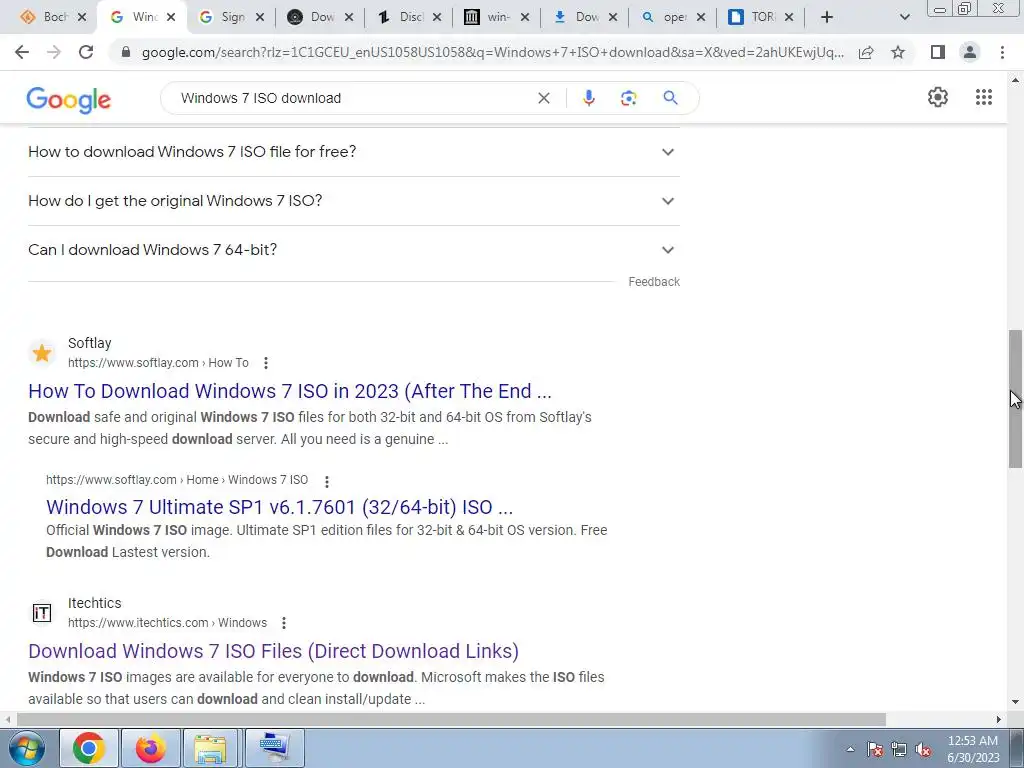Launch Firefox from the taskbar
The image size is (1024, 768).
150,748
